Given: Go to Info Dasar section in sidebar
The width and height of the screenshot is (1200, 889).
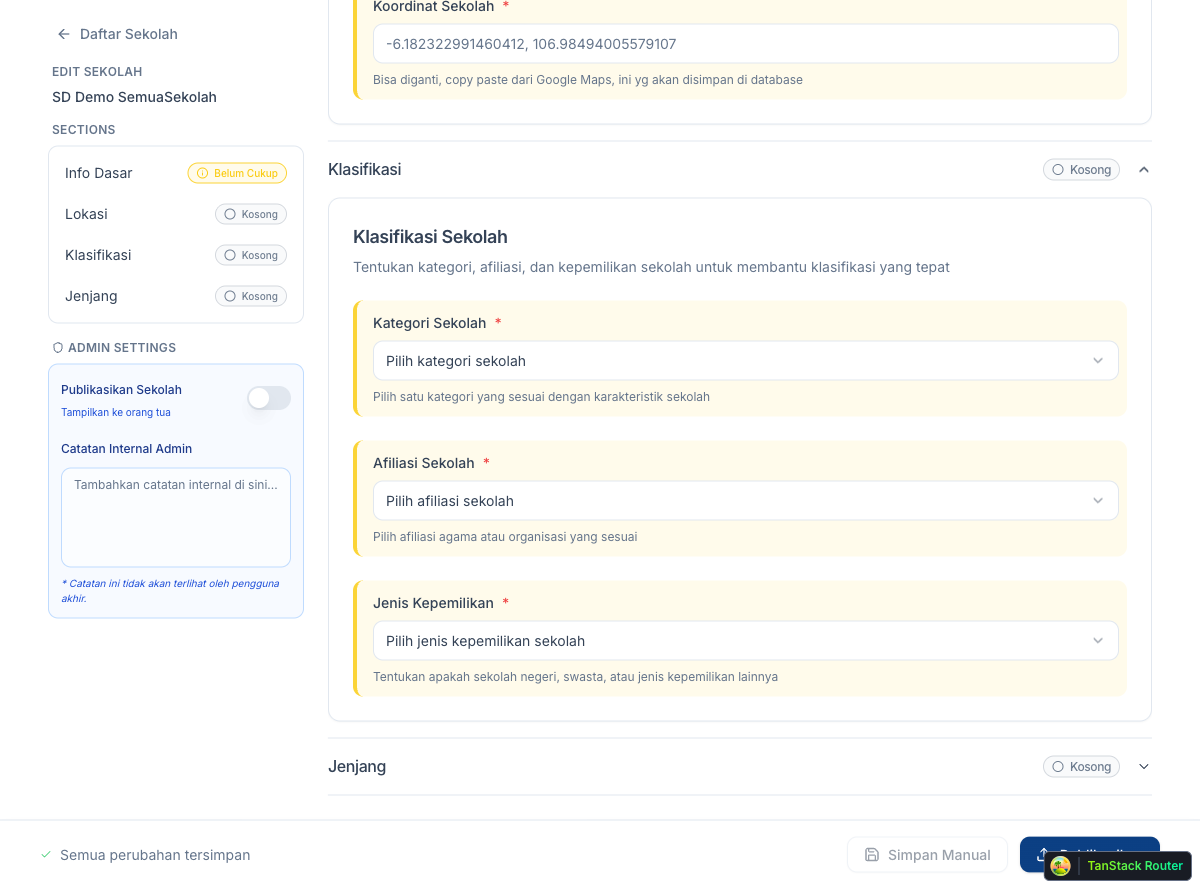Looking at the screenshot, I should [99, 173].
